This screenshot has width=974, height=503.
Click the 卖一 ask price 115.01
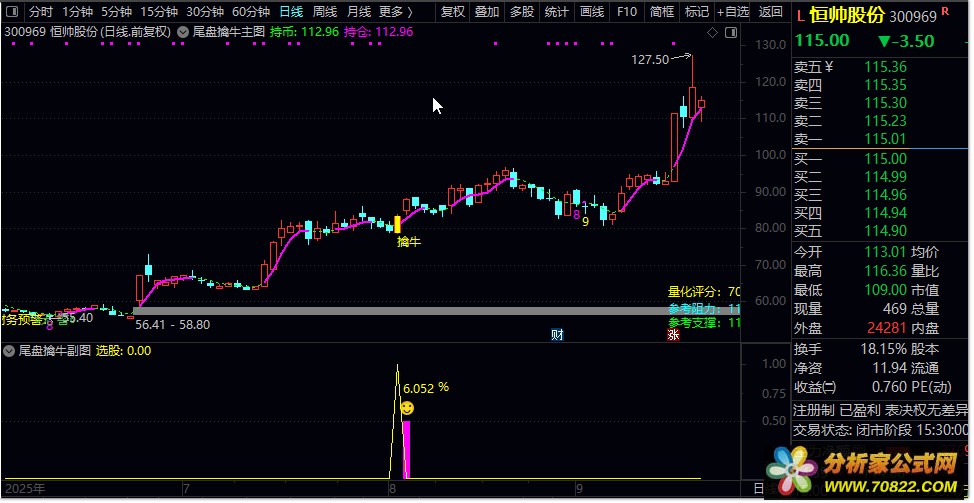coord(886,139)
